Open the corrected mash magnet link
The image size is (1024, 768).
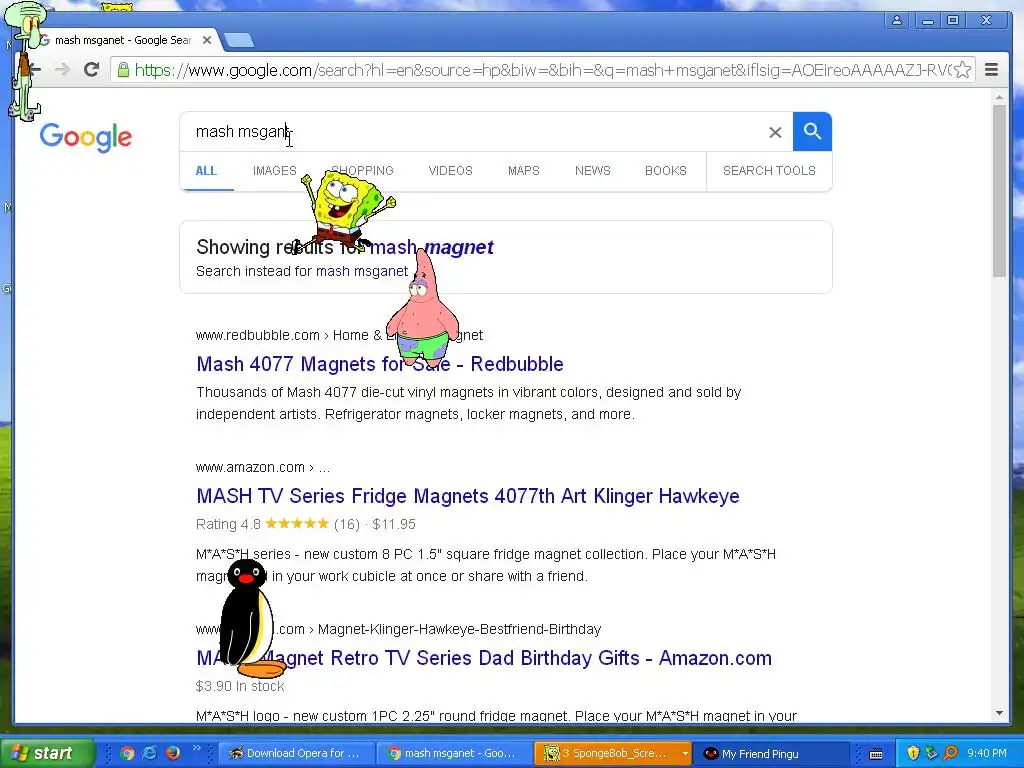coord(432,247)
